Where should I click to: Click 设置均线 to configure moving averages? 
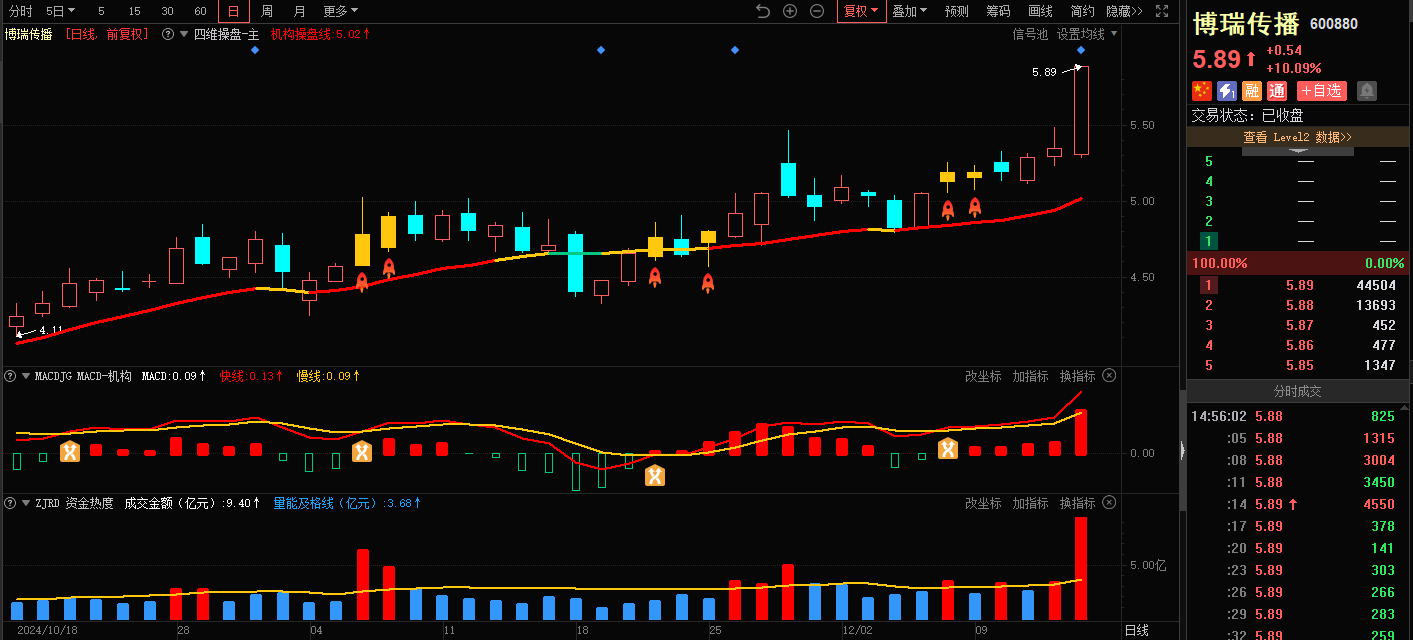1081,34
